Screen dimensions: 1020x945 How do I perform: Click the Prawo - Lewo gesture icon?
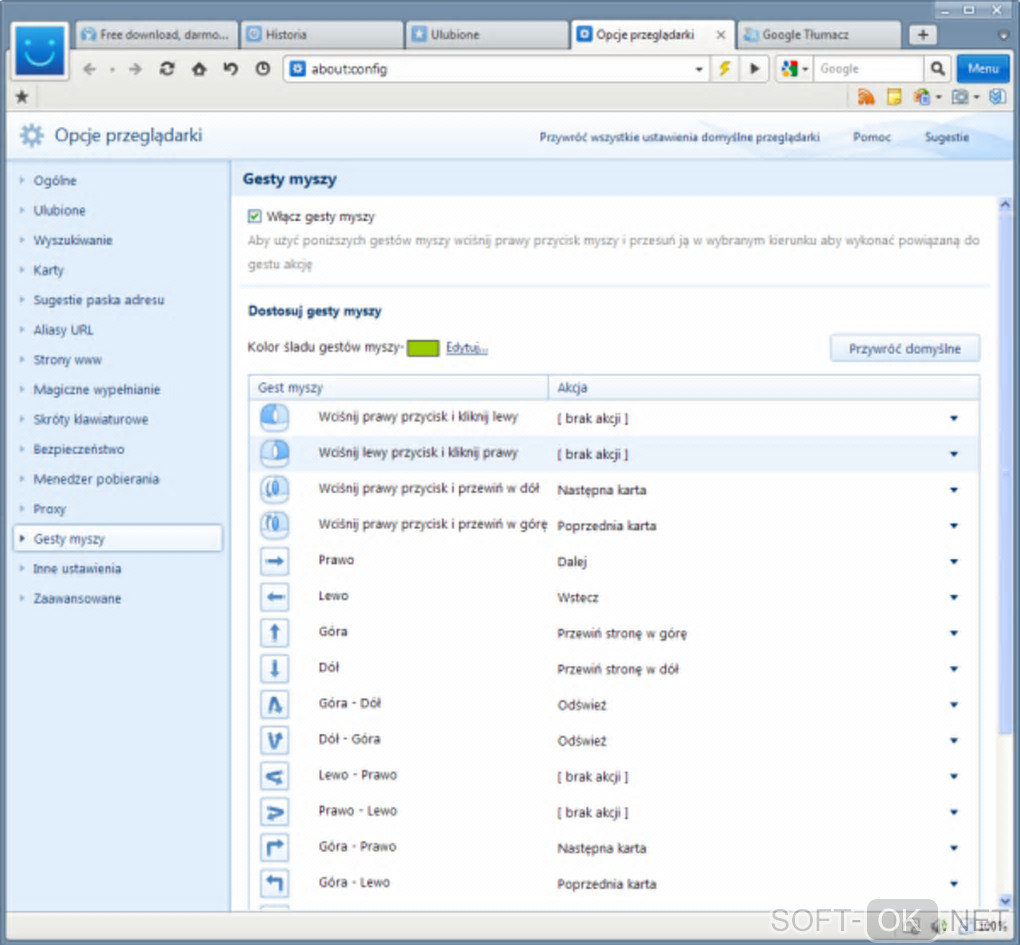pos(275,812)
